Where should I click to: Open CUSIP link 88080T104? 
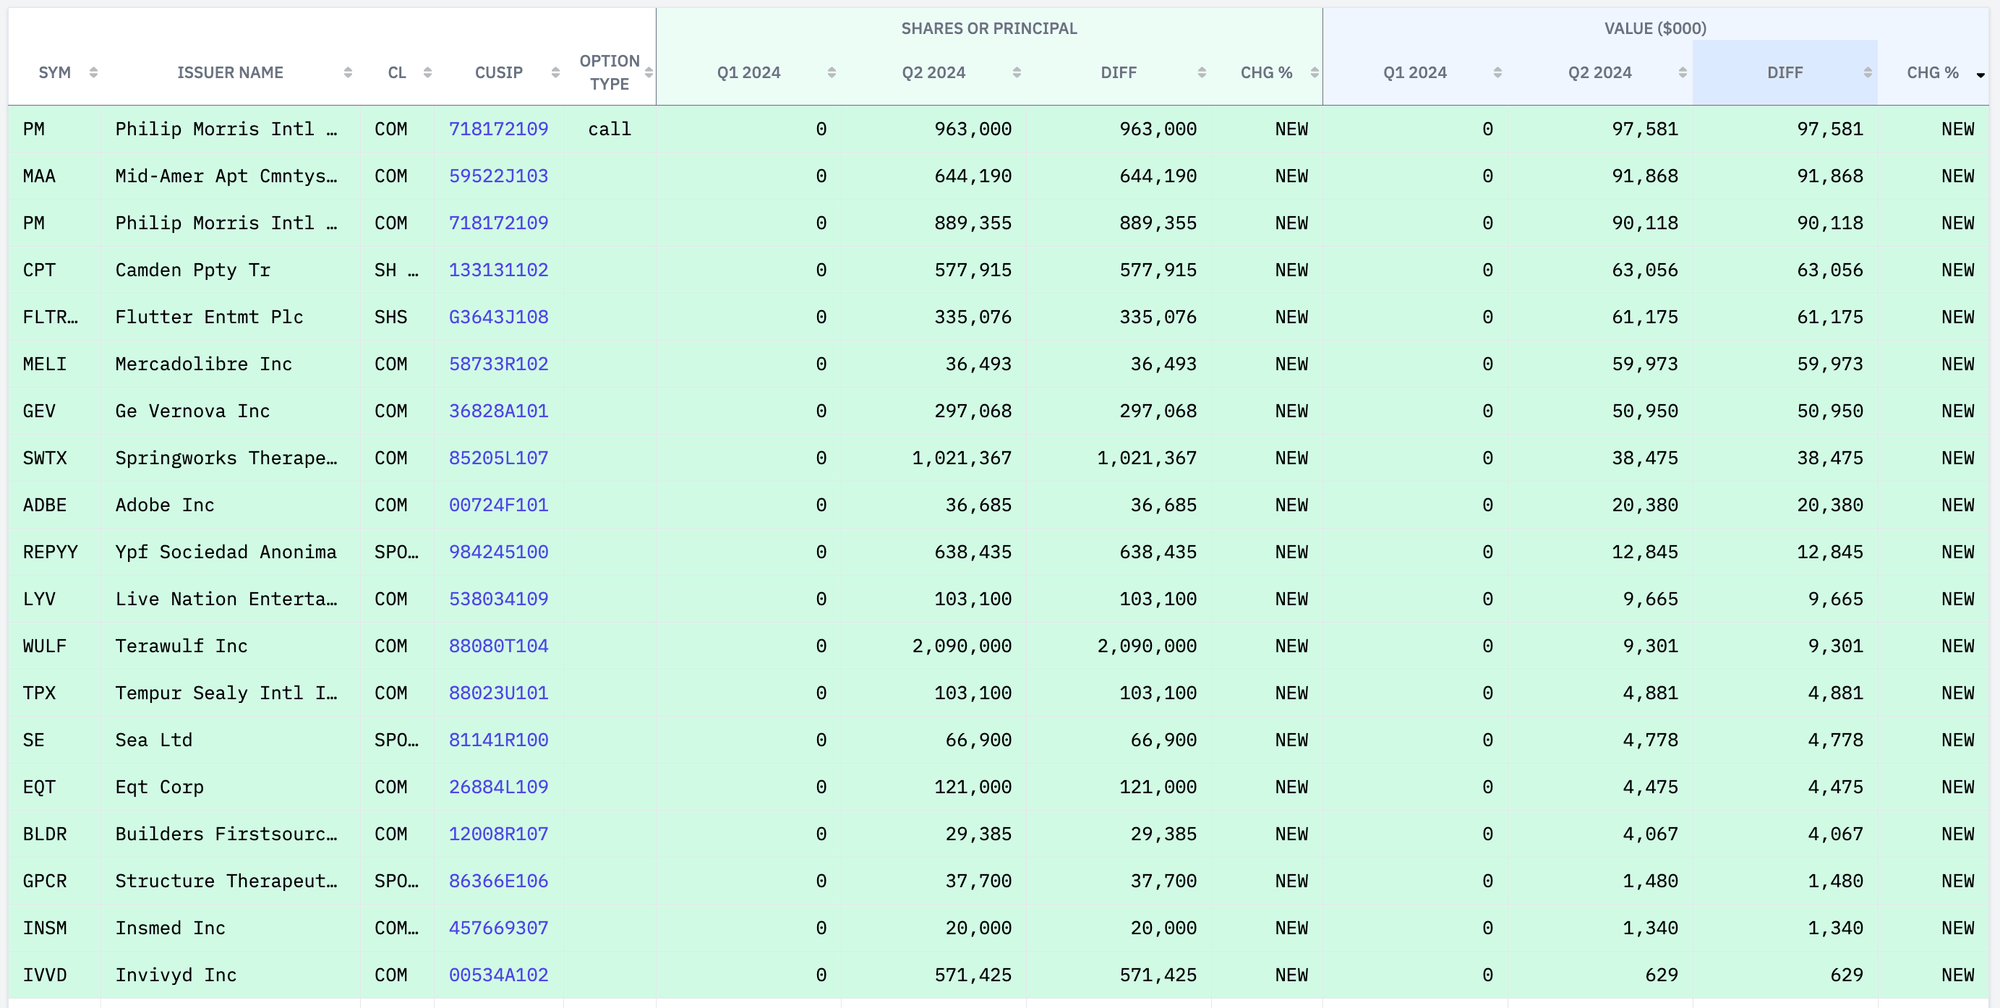(x=498, y=646)
